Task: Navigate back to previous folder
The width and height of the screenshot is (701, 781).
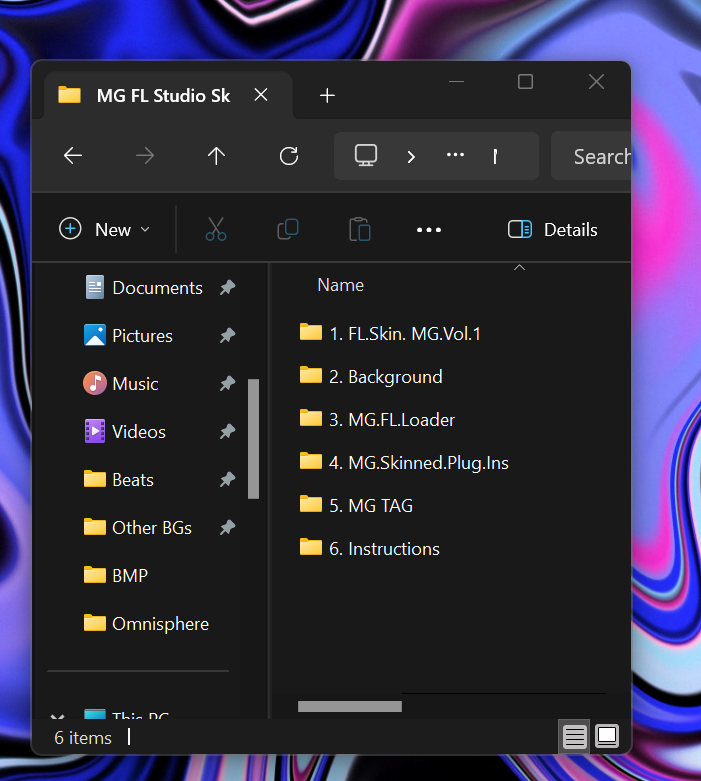Action: [72, 155]
